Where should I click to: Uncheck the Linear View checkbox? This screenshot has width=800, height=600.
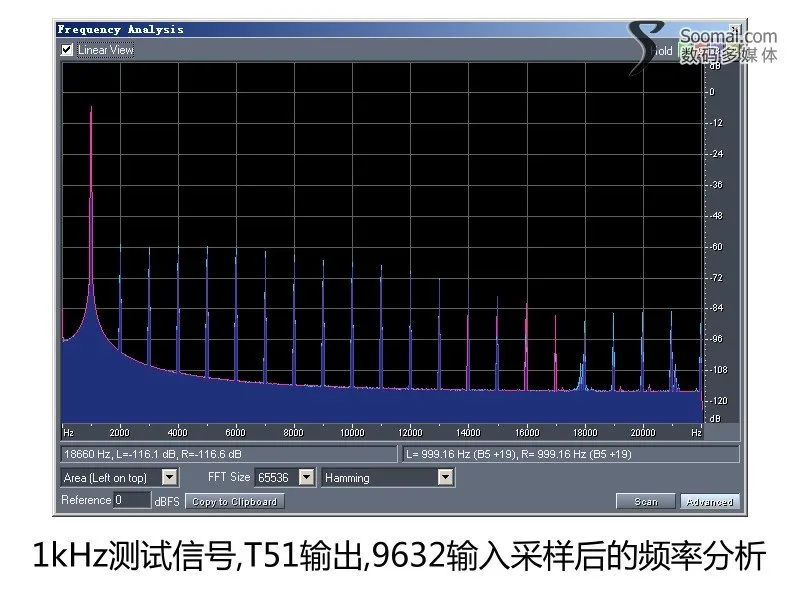[67, 49]
